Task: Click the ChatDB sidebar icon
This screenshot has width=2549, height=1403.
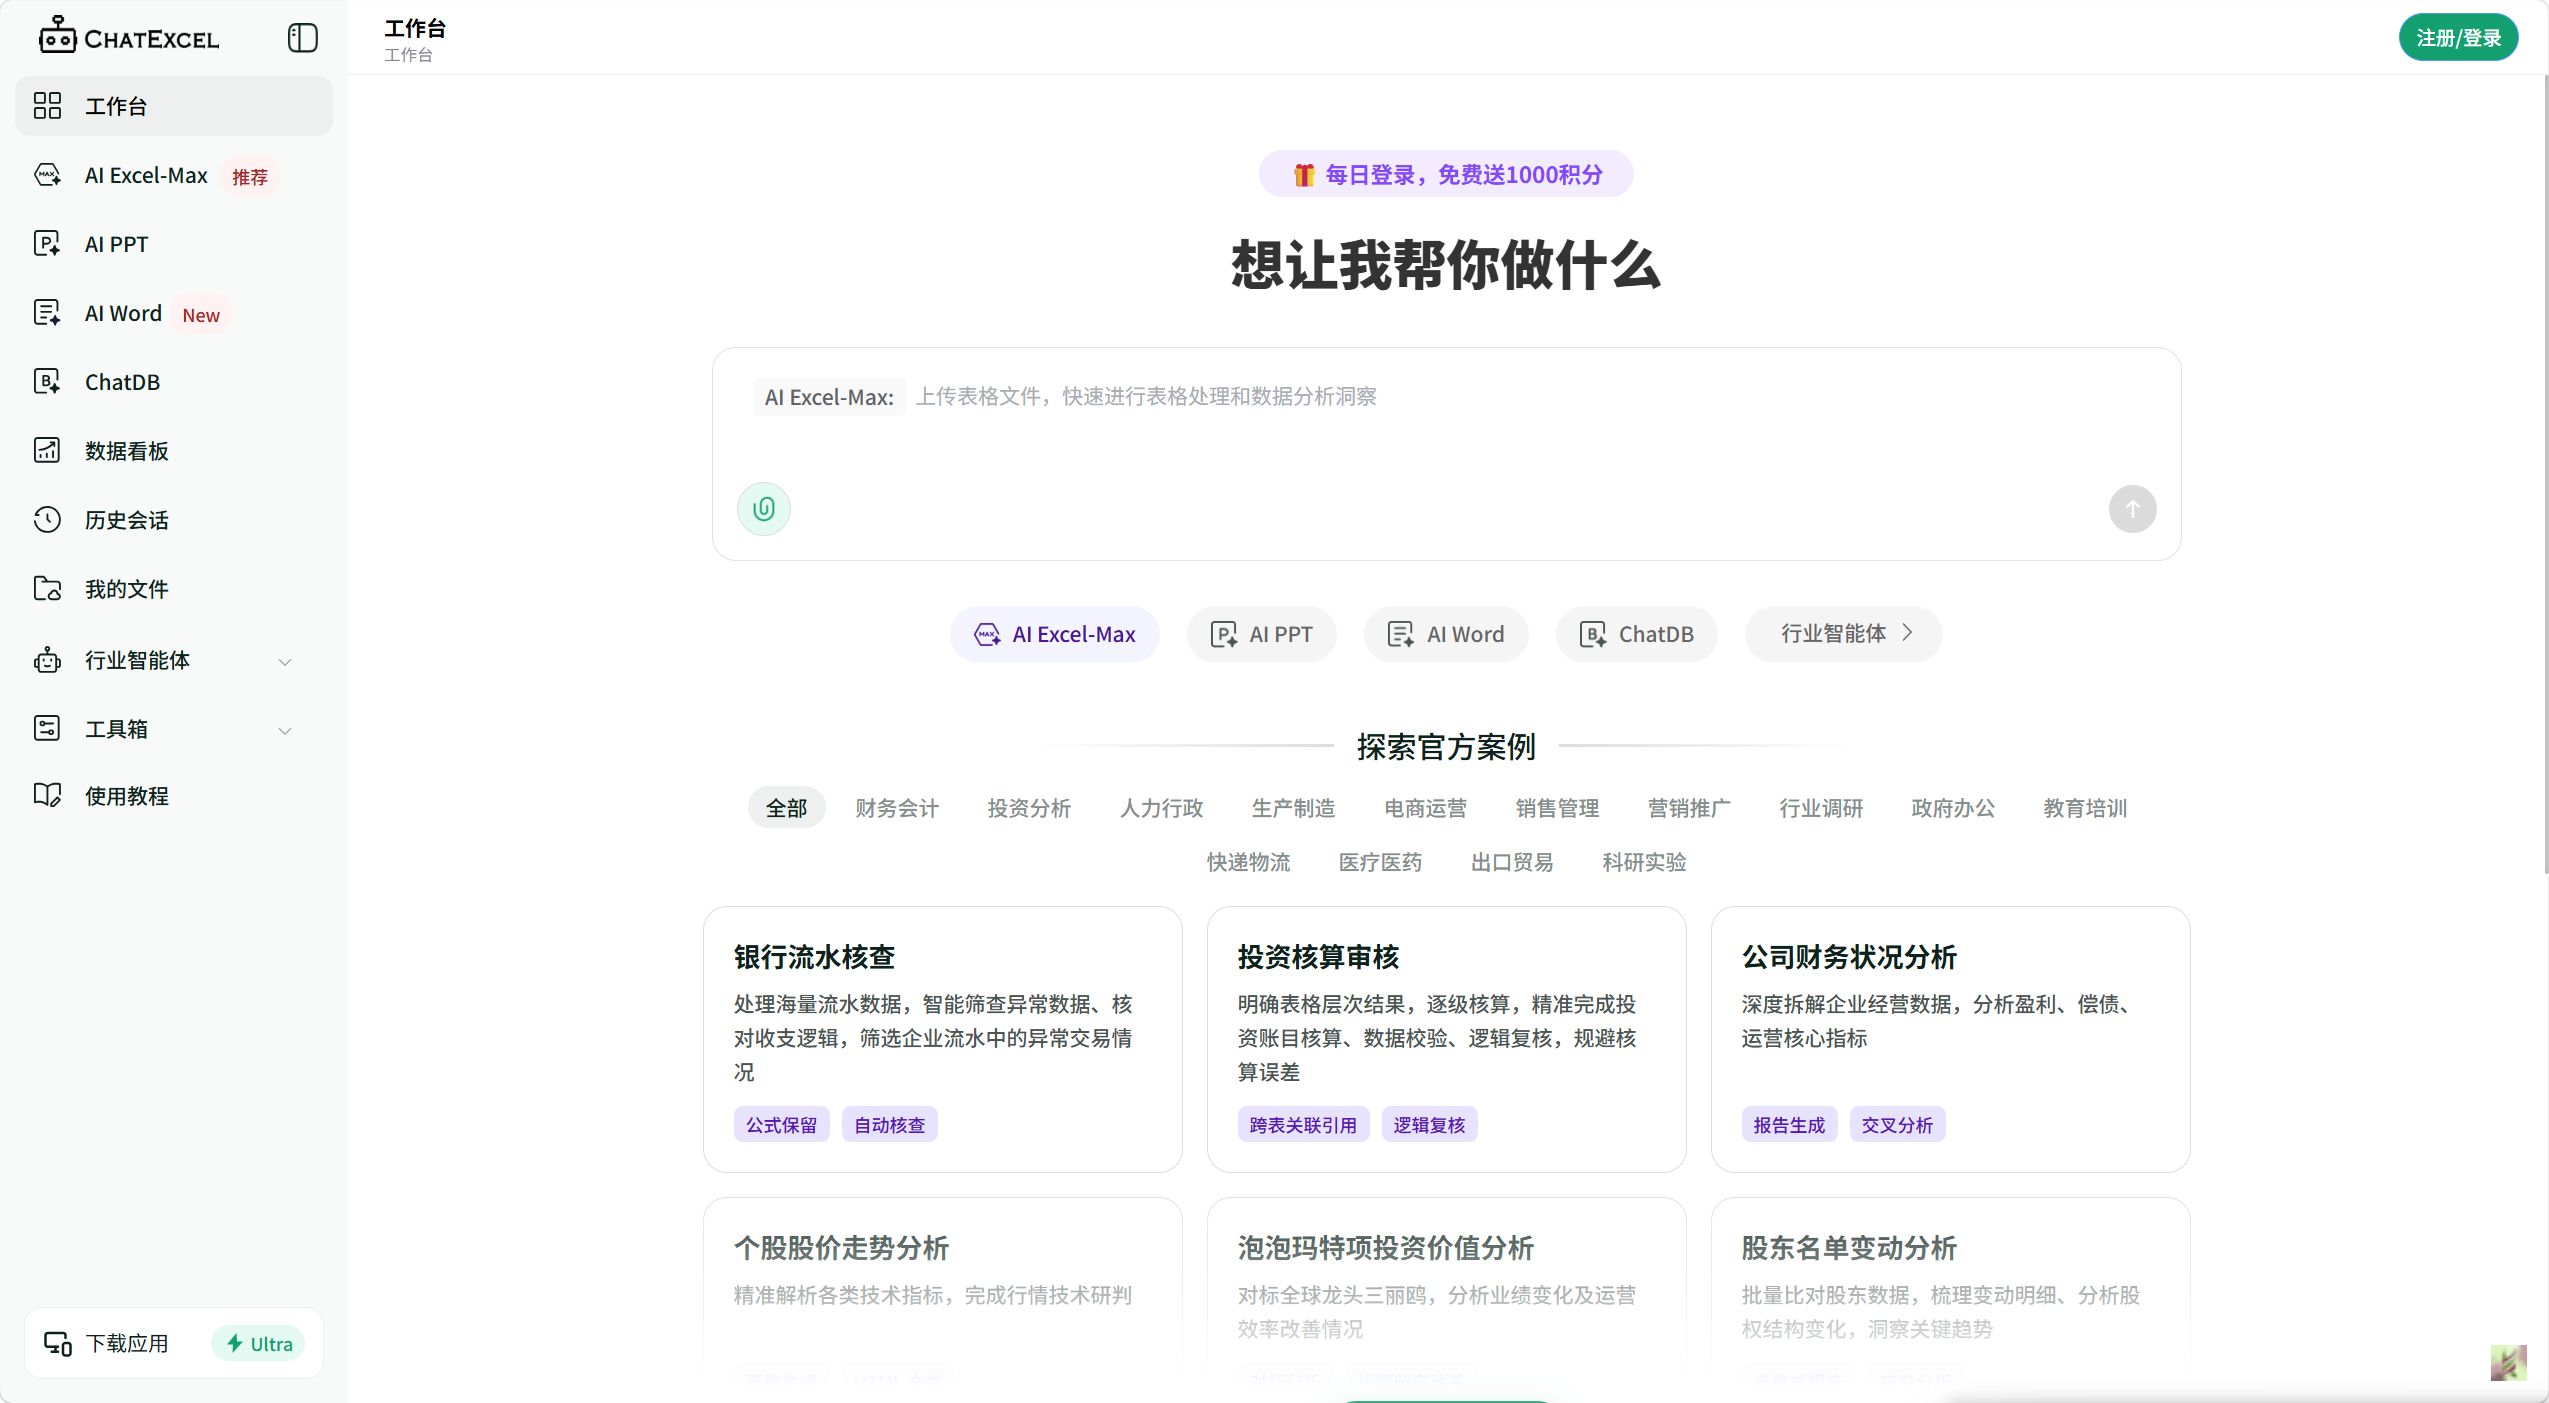Action: click(47, 382)
